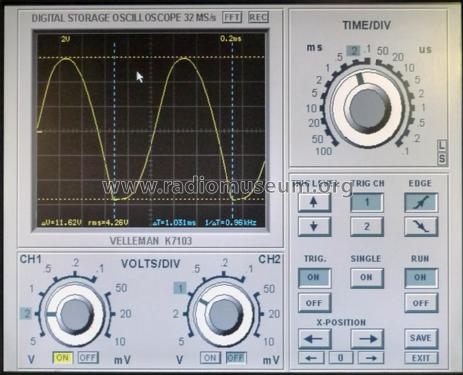Raise the trigger level with the up arrow
The width and height of the screenshot is (463, 375).
pyautogui.click(x=314, y=202)
